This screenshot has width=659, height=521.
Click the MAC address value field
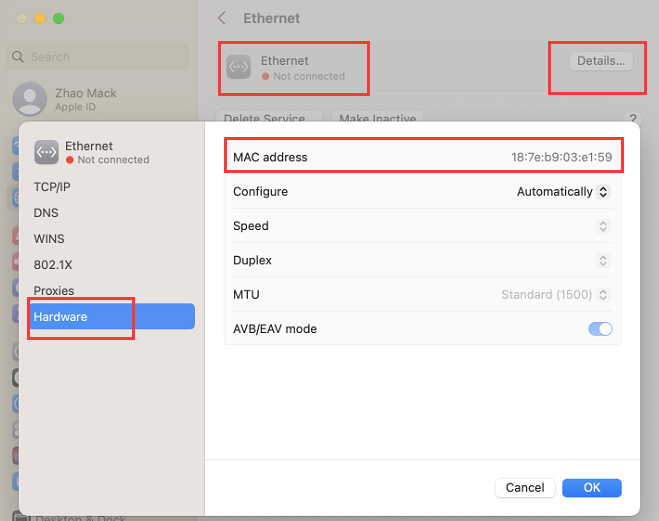(x=561, y=157)
